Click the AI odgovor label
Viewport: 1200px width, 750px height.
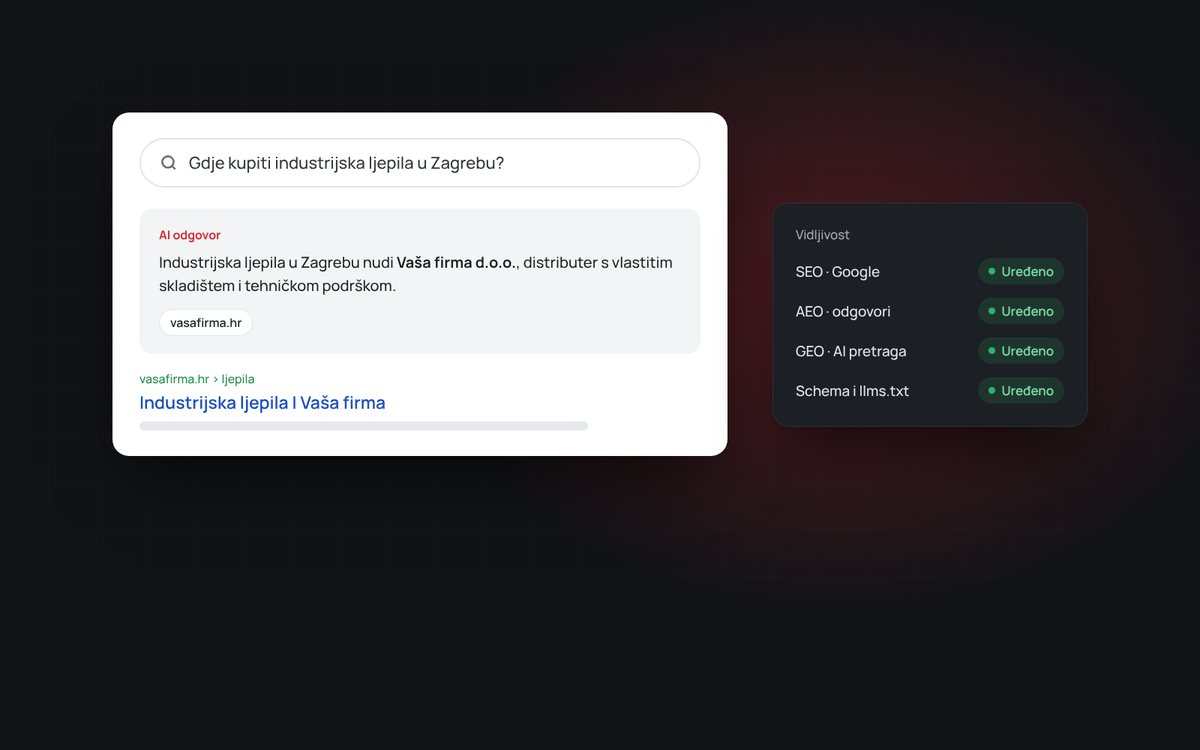coord(190,235)
